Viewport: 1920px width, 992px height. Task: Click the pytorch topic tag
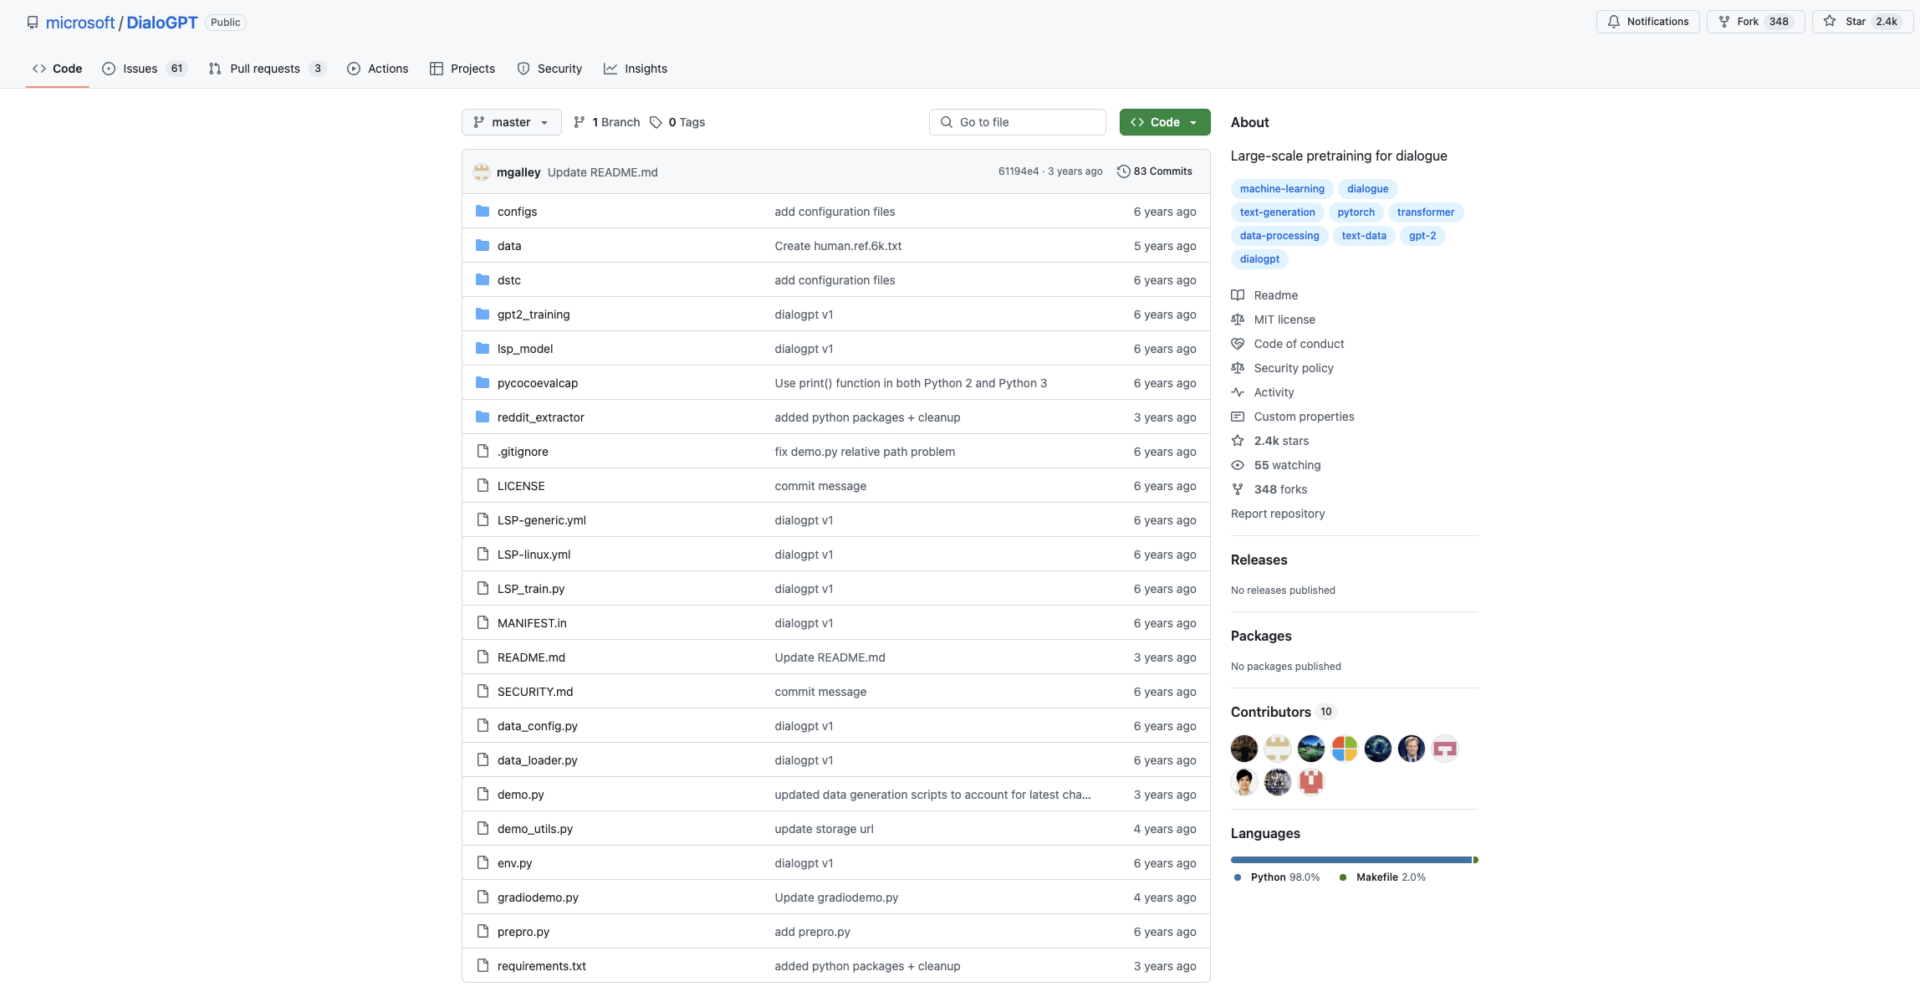coord(1356,212)
